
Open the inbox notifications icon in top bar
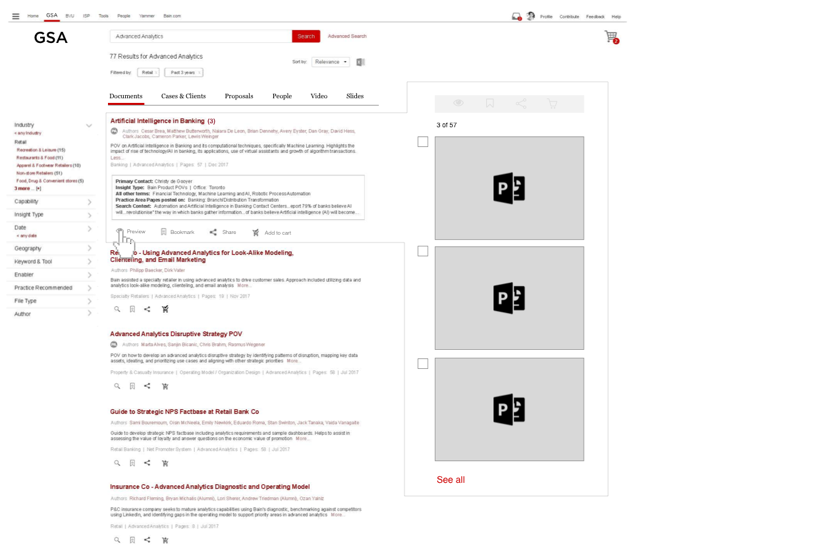pyautogui.click(x=516, y=16)
